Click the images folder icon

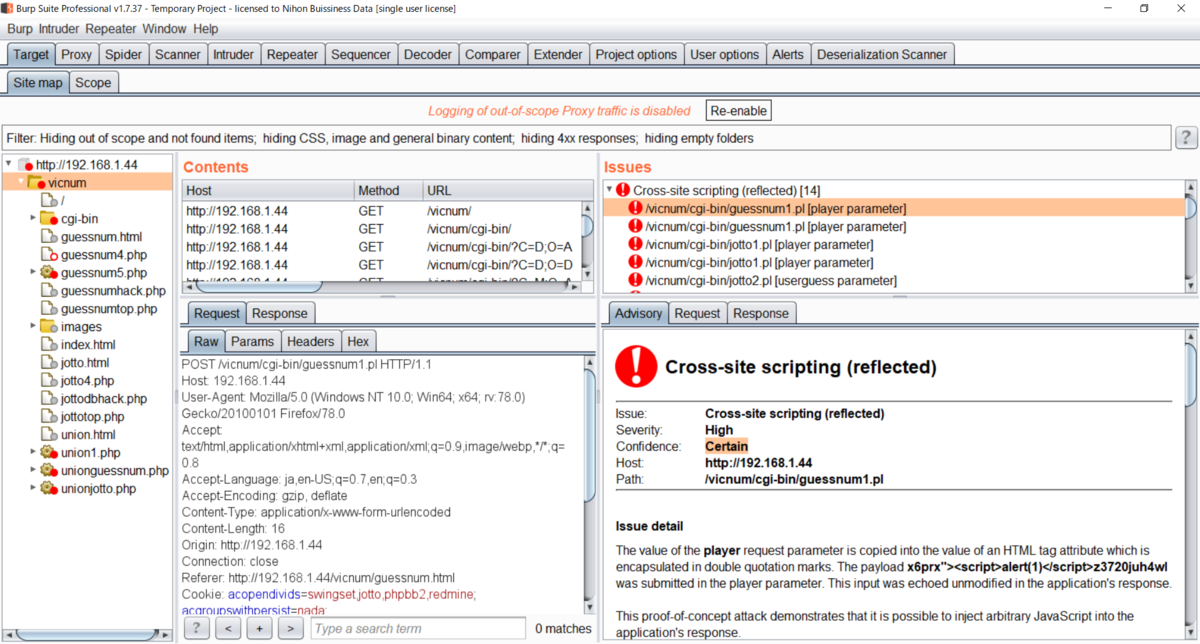pyautogui.click(x=49, y=327)
